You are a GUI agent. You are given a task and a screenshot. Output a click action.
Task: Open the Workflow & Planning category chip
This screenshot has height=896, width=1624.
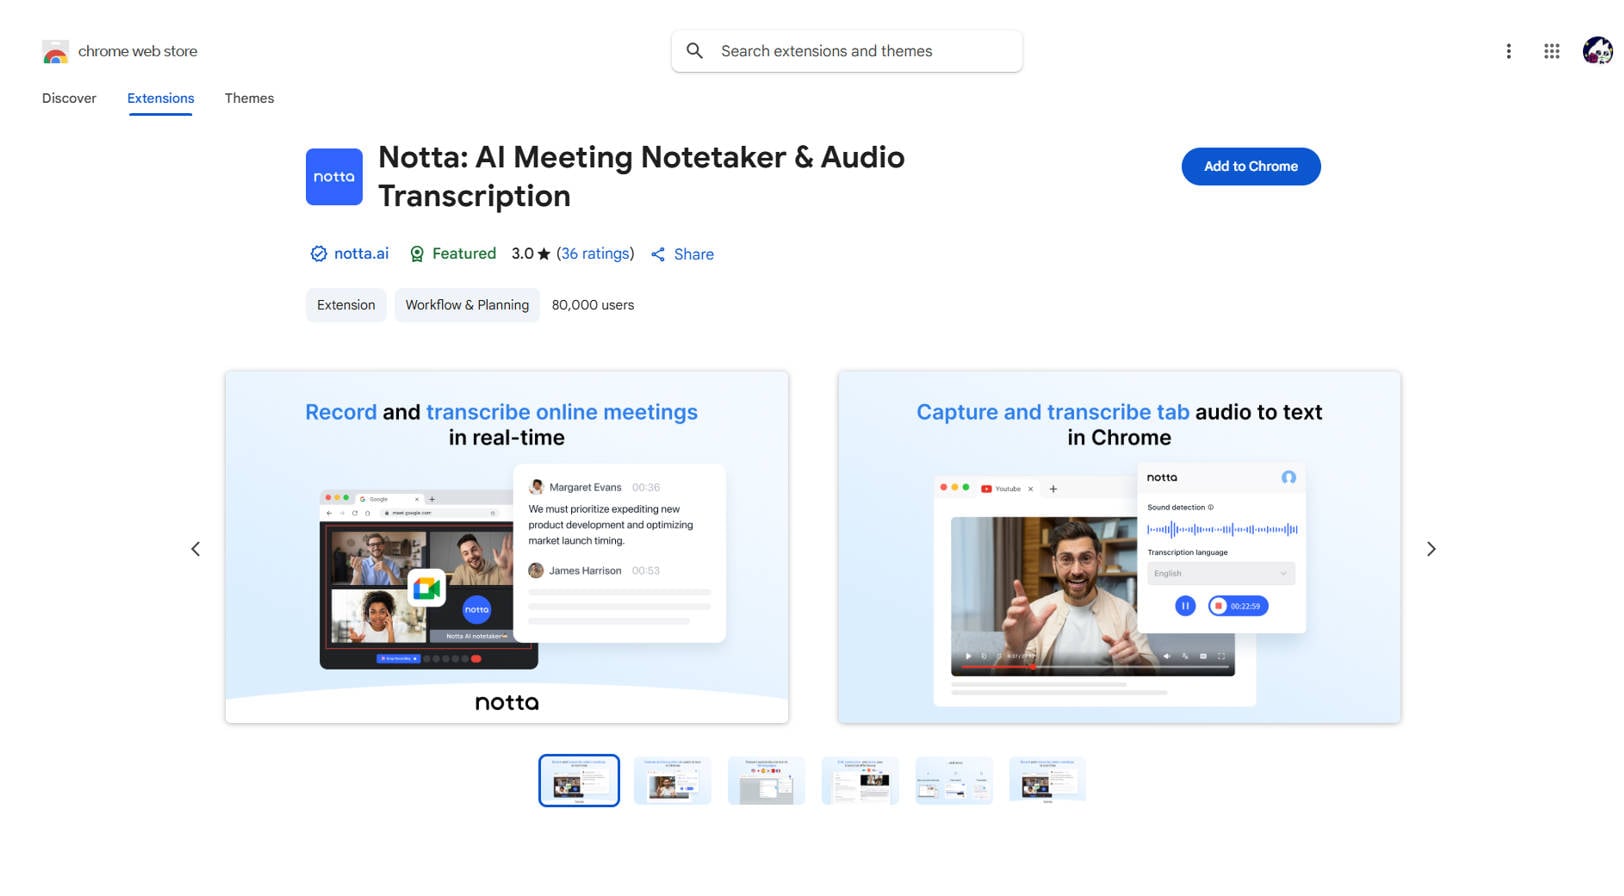pos(467,305)
